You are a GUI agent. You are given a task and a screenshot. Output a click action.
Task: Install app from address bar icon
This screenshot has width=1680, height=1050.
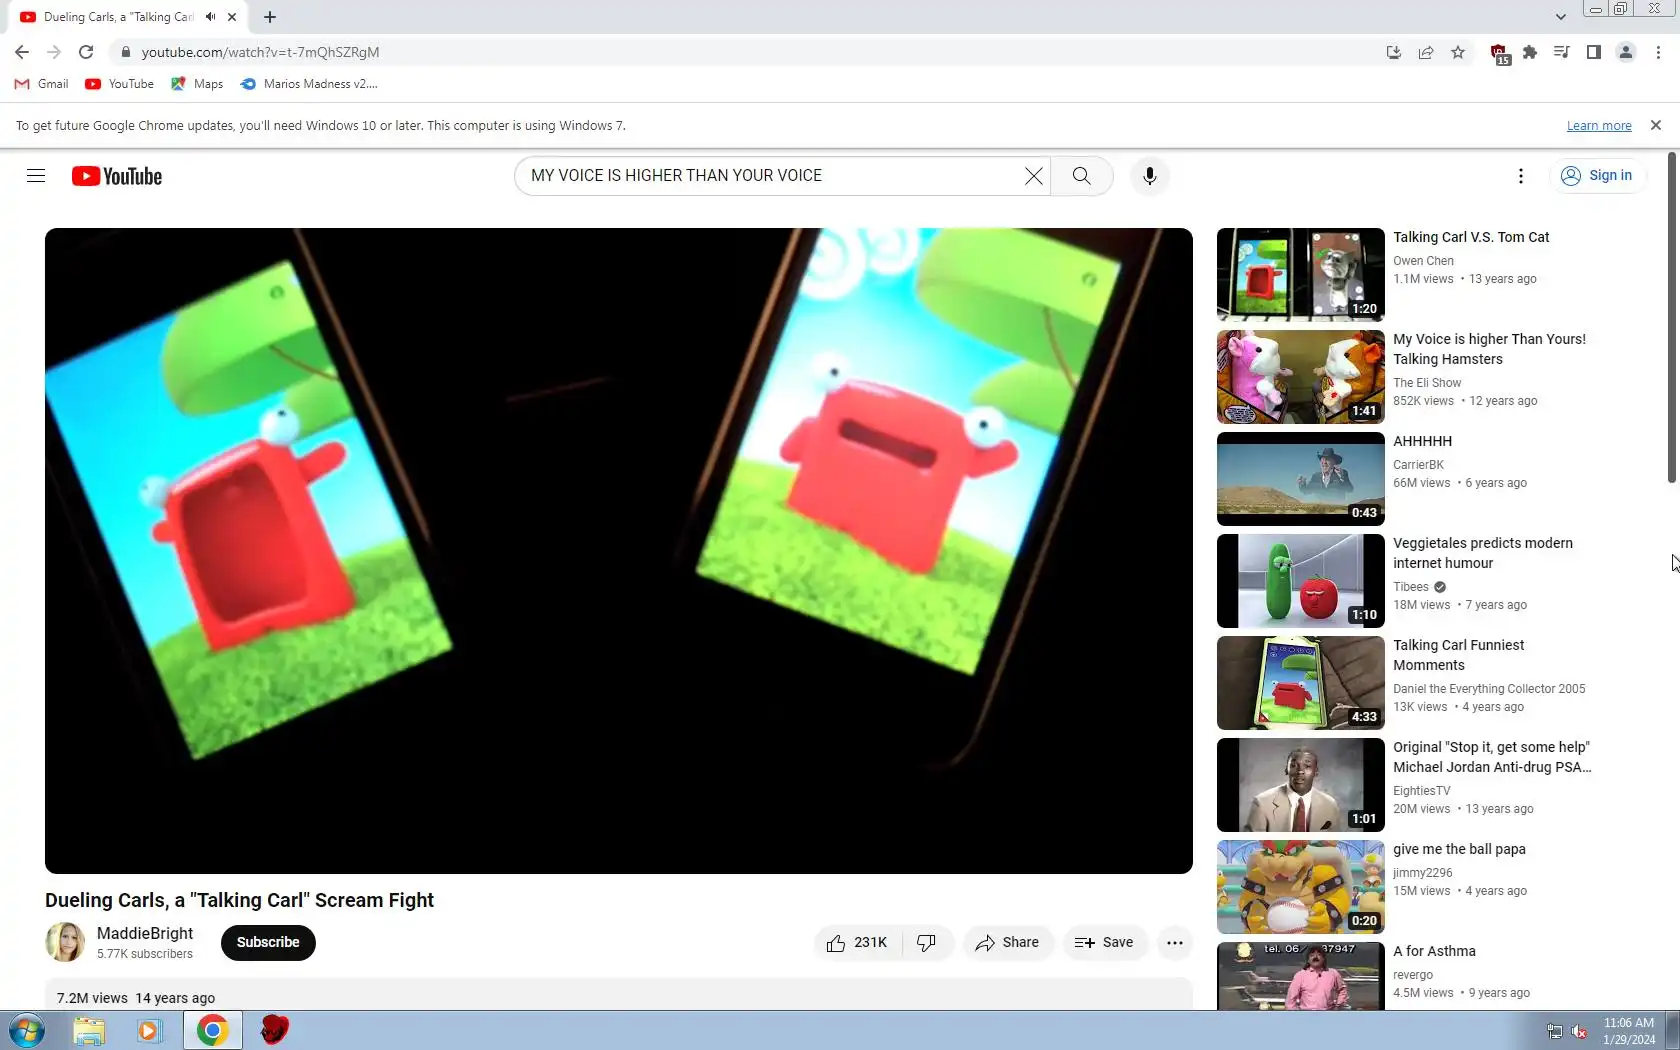[x=1394, y=52]
